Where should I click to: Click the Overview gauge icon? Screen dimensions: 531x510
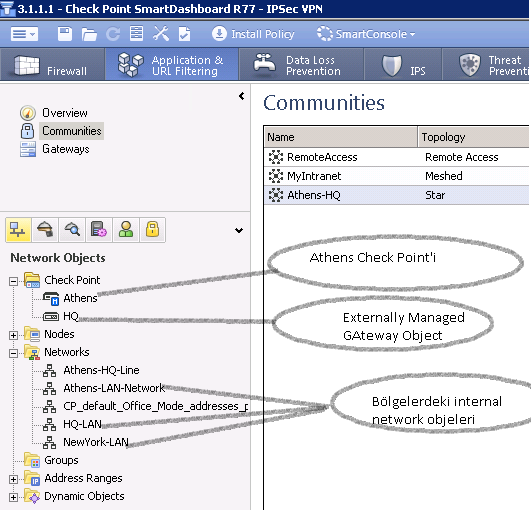point(27,113)
